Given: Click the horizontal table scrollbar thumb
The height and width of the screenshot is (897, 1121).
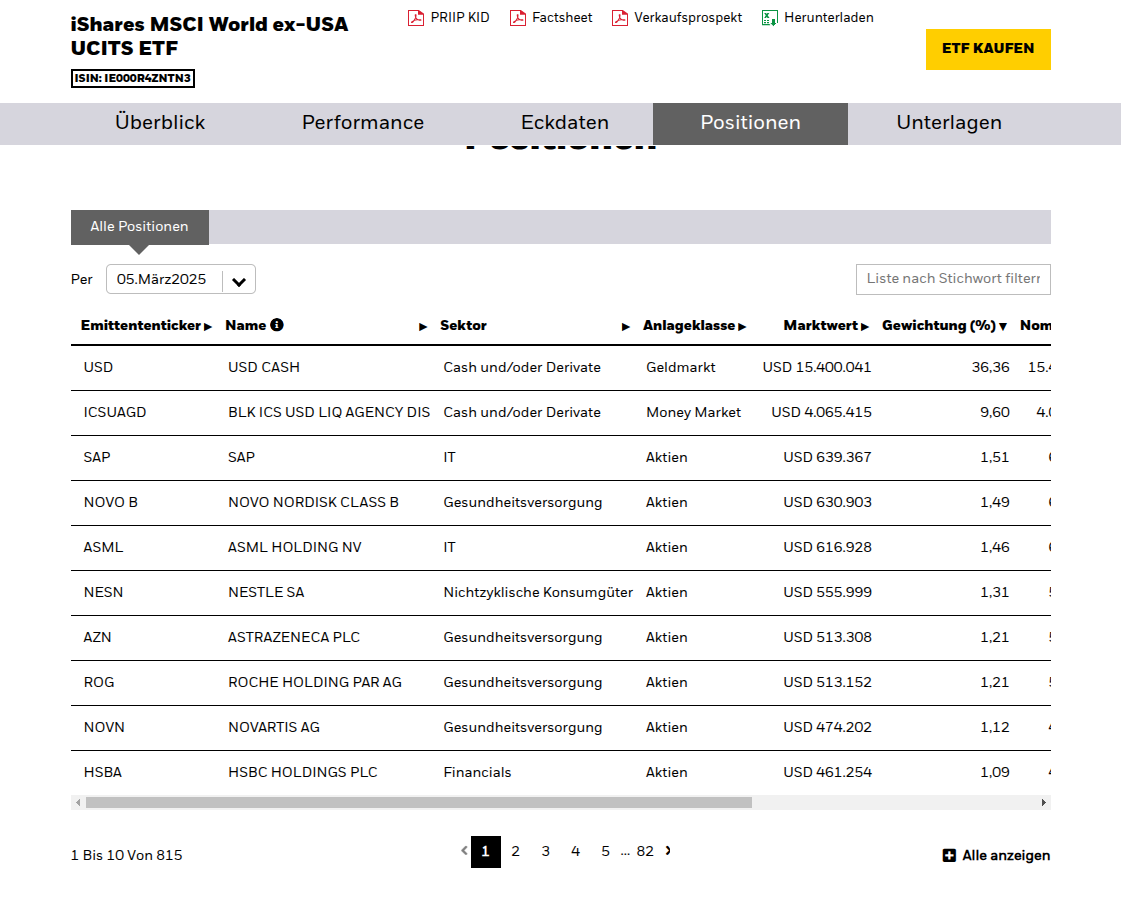Looking at the screenshot, I should 419,803.
